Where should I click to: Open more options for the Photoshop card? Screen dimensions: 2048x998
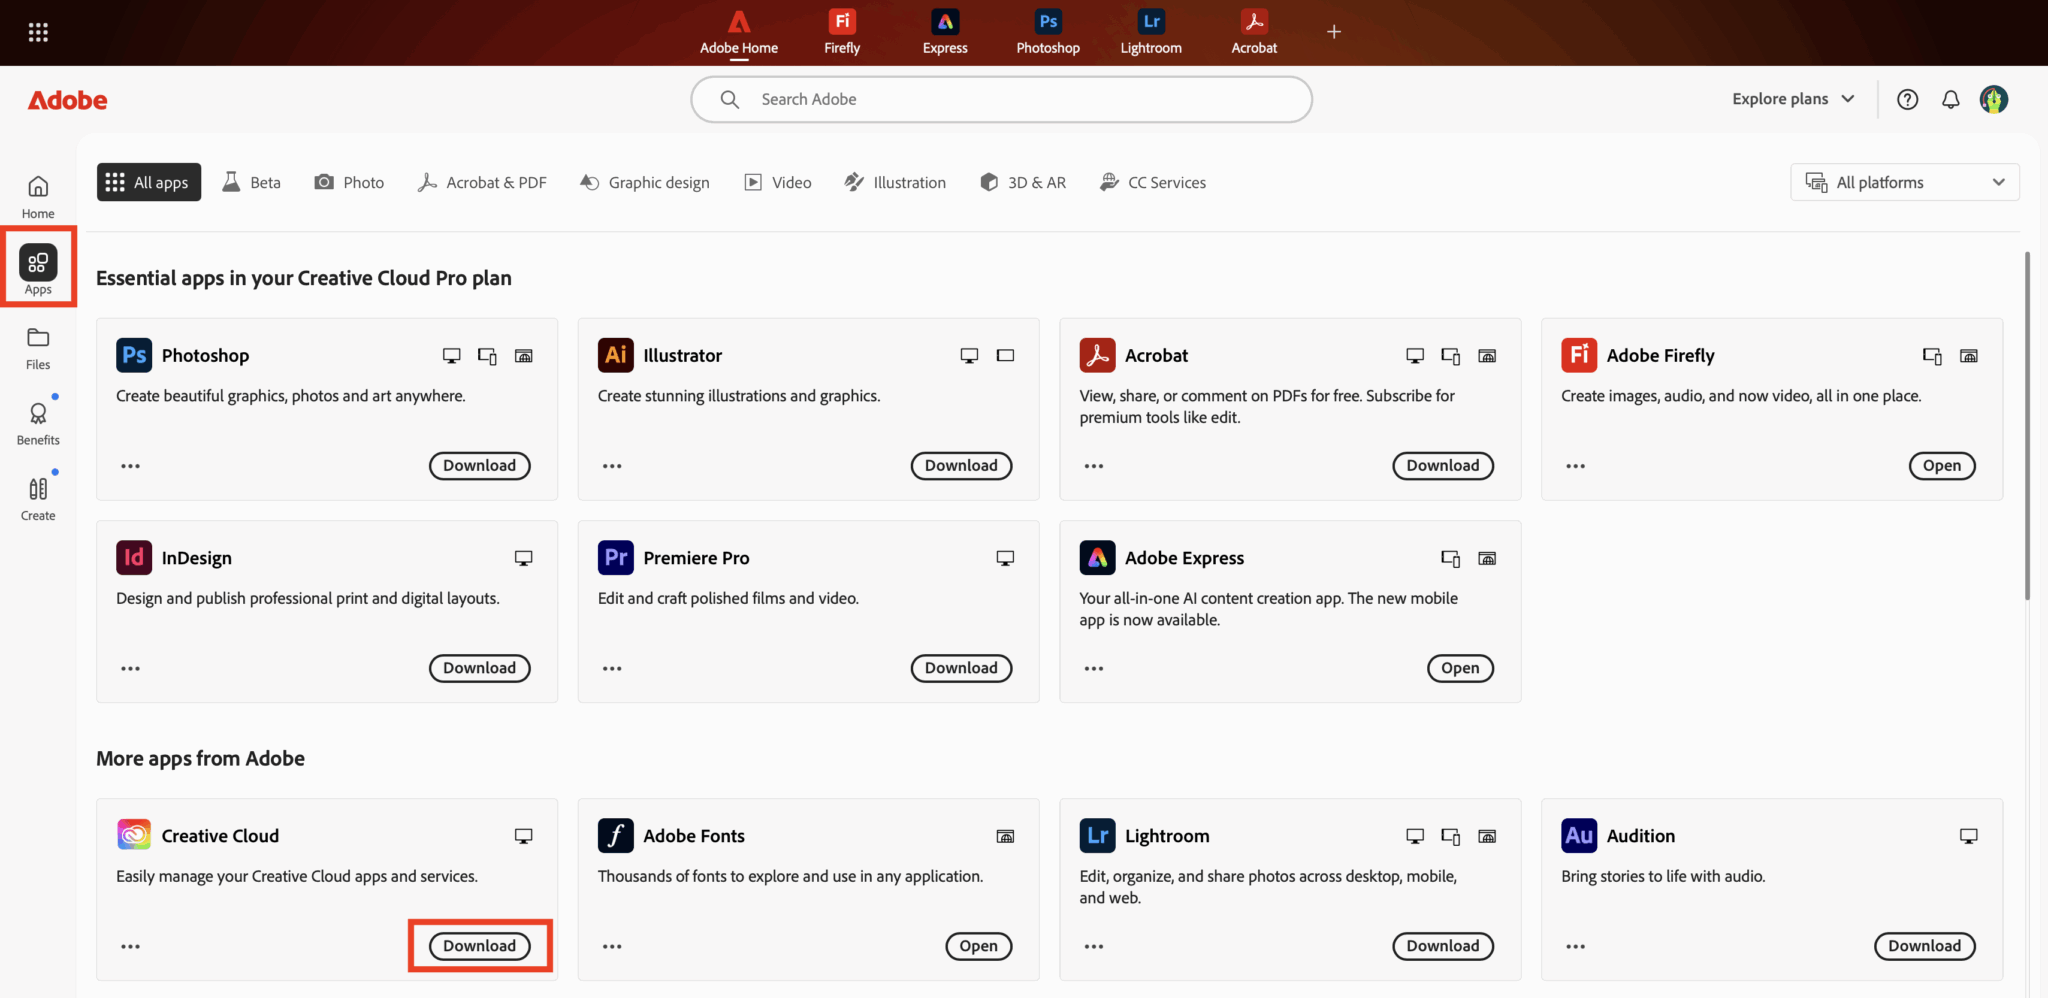(x=129, y=465)
